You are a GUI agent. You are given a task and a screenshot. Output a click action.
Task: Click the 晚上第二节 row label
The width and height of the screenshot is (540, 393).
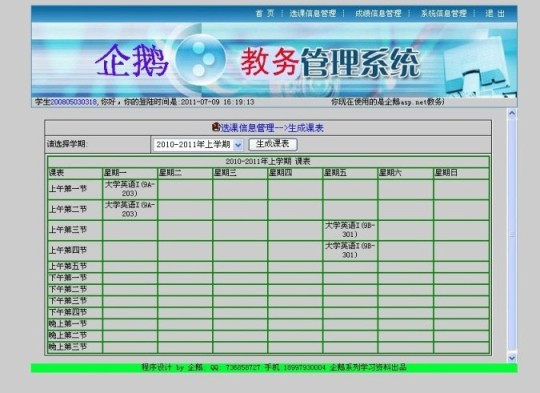[68, 335]
